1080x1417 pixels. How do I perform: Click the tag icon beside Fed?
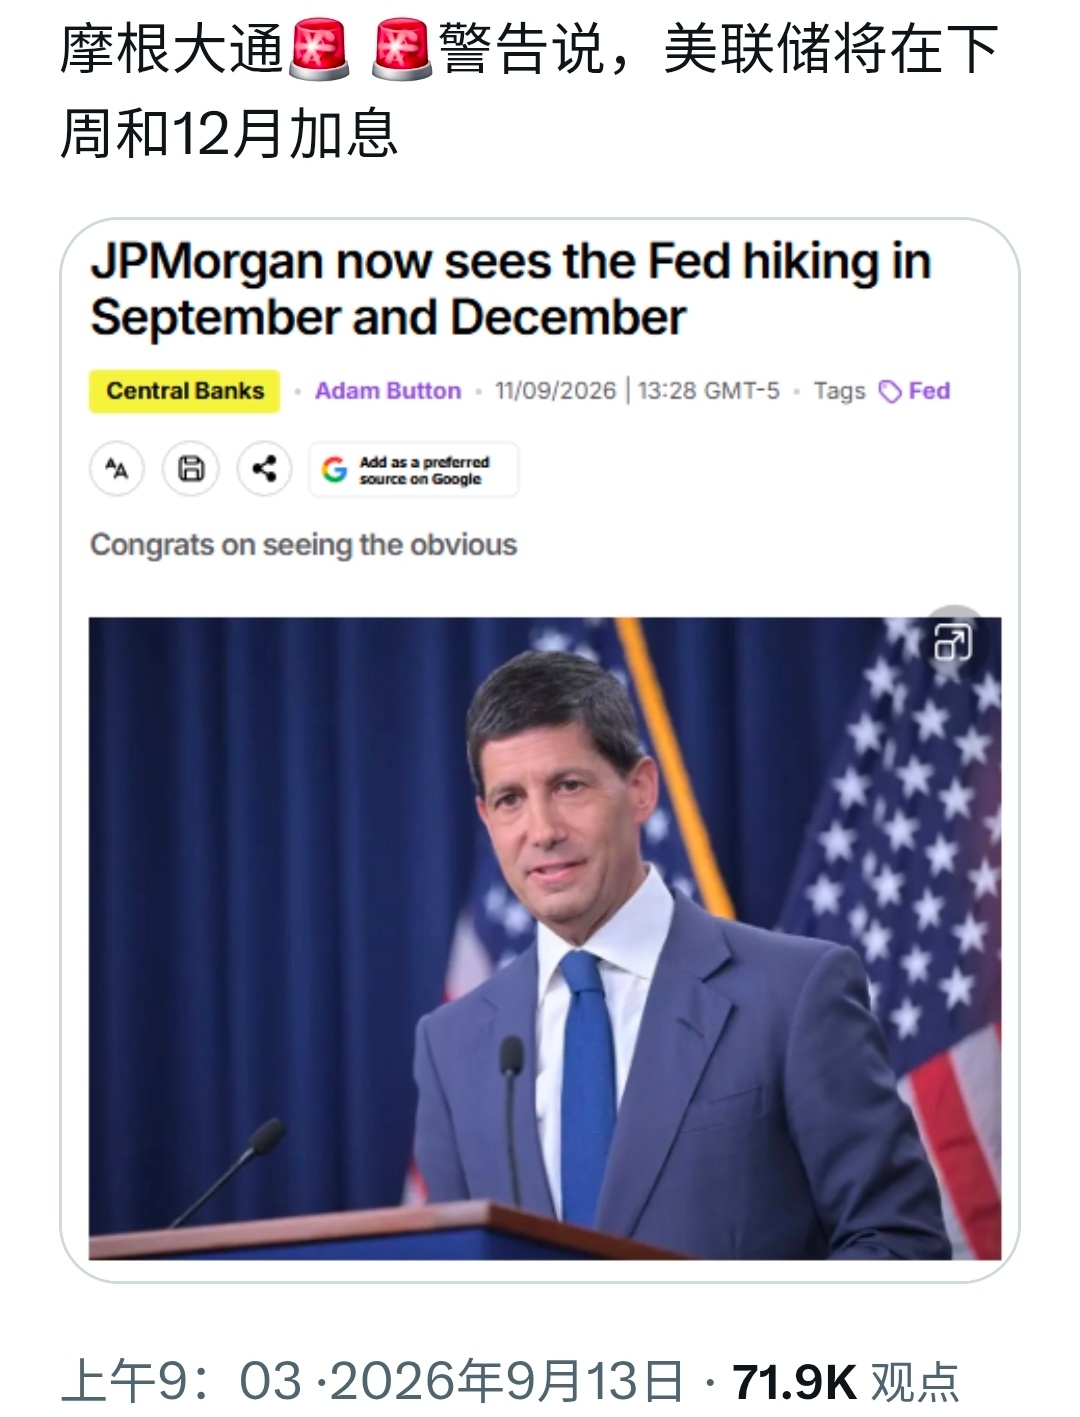click(890, 392)
